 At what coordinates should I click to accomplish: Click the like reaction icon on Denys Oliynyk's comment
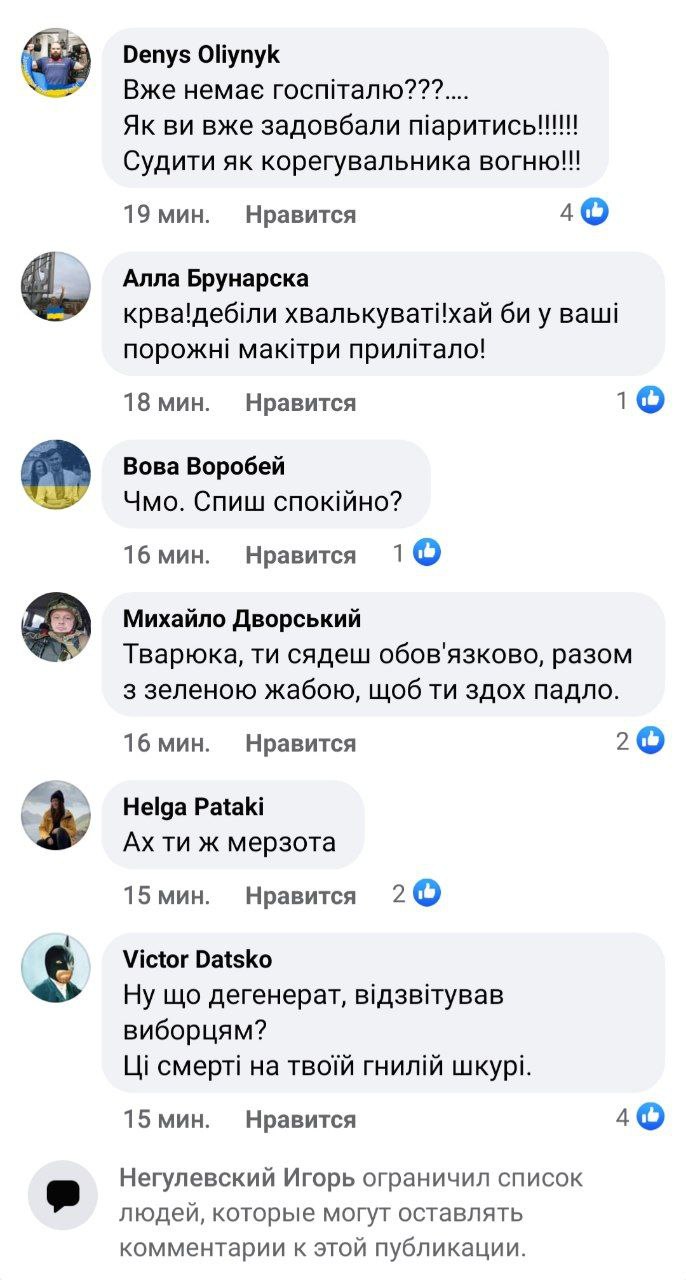595,212
